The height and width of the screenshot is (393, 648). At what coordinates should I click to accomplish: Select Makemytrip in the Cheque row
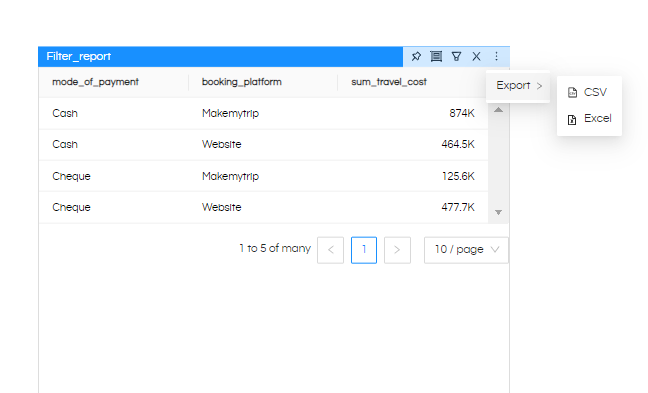[x=230, y=176]
